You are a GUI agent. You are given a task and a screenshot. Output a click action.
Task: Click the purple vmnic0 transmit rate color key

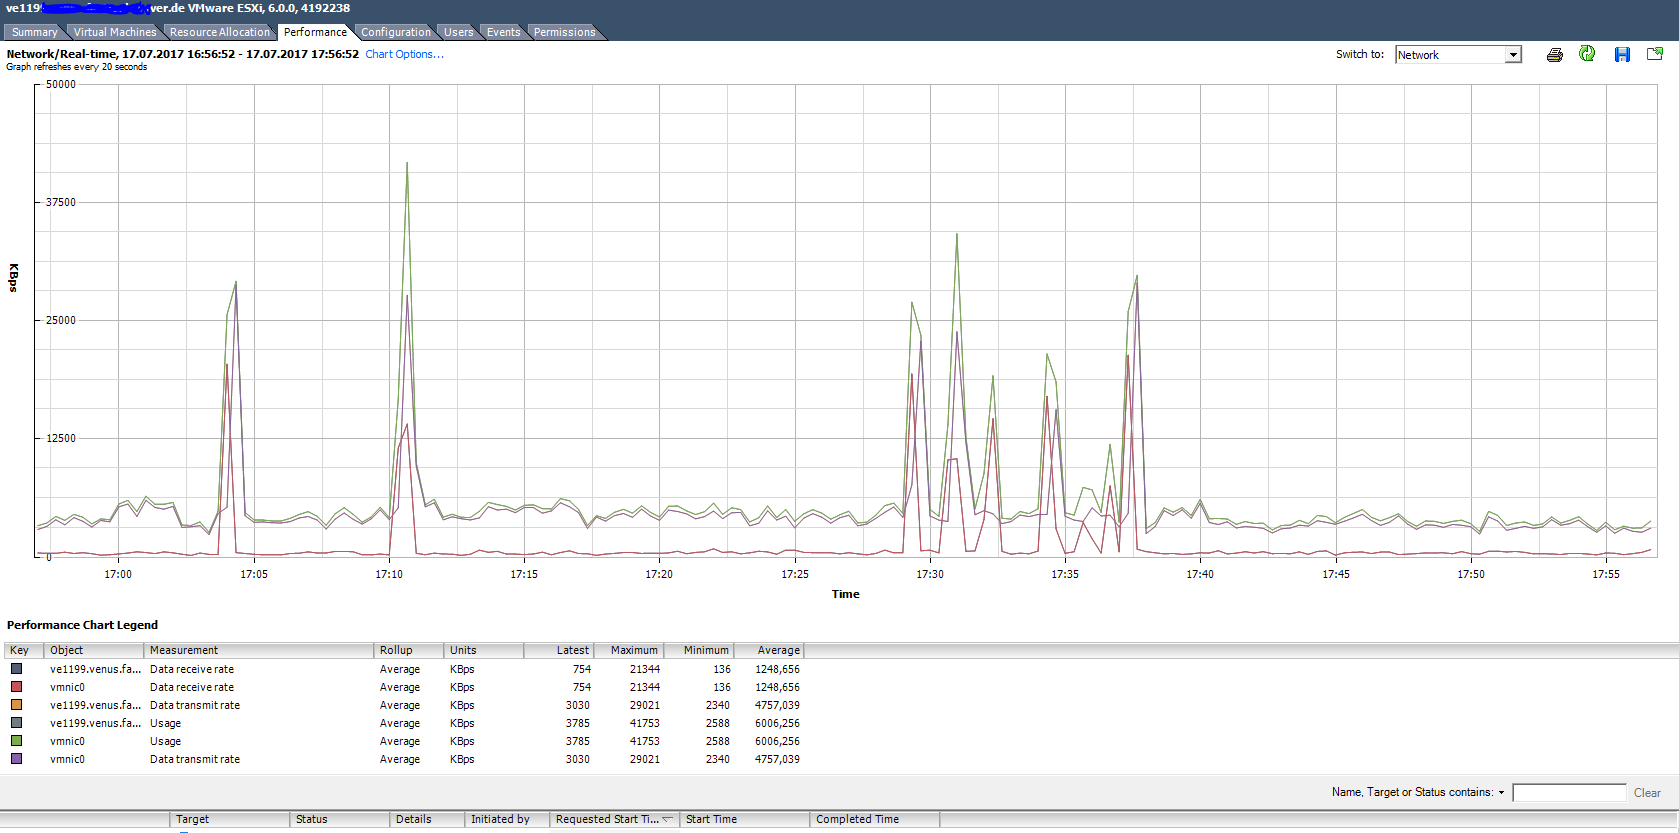click(16, 759)
